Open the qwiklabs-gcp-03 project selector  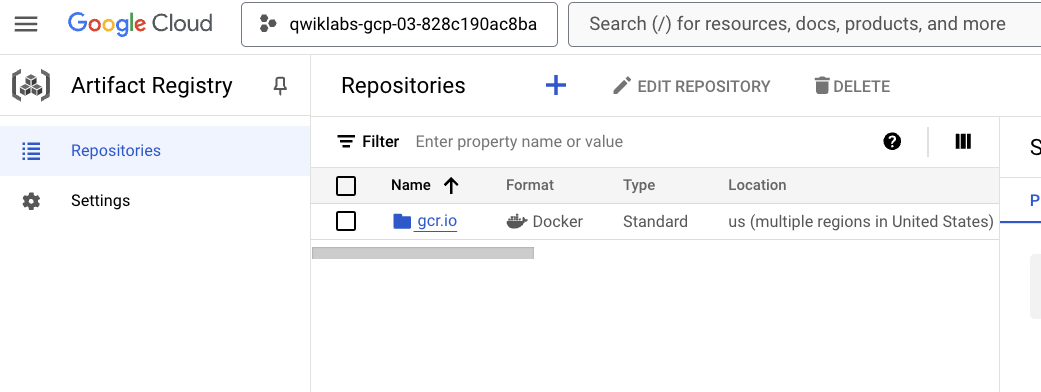pos(400,25)
